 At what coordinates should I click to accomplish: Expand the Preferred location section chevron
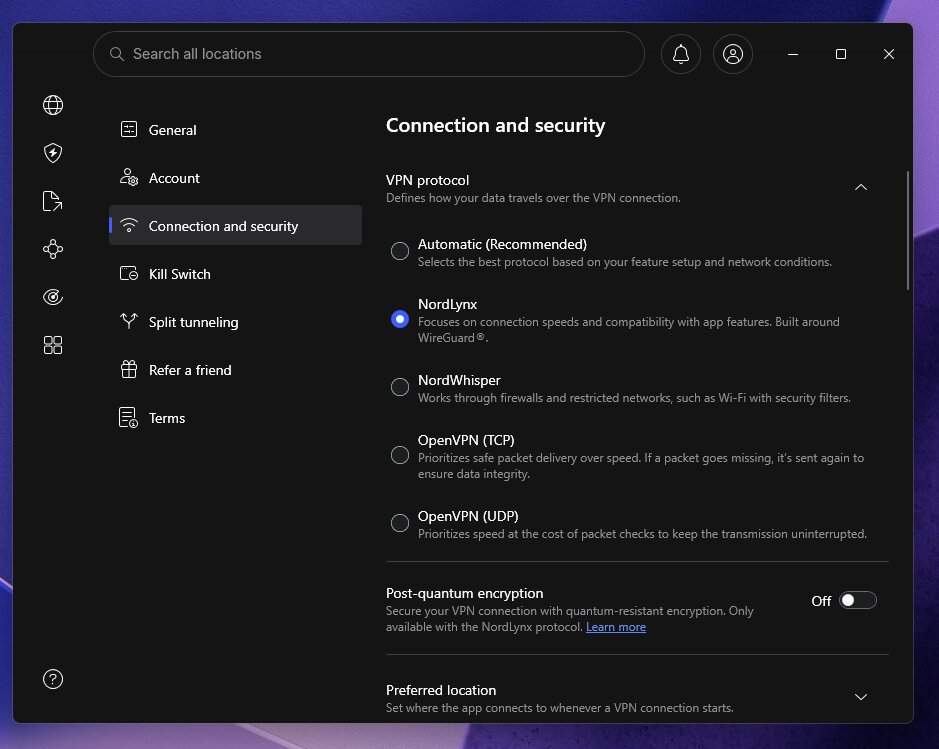tap(861, 697)
